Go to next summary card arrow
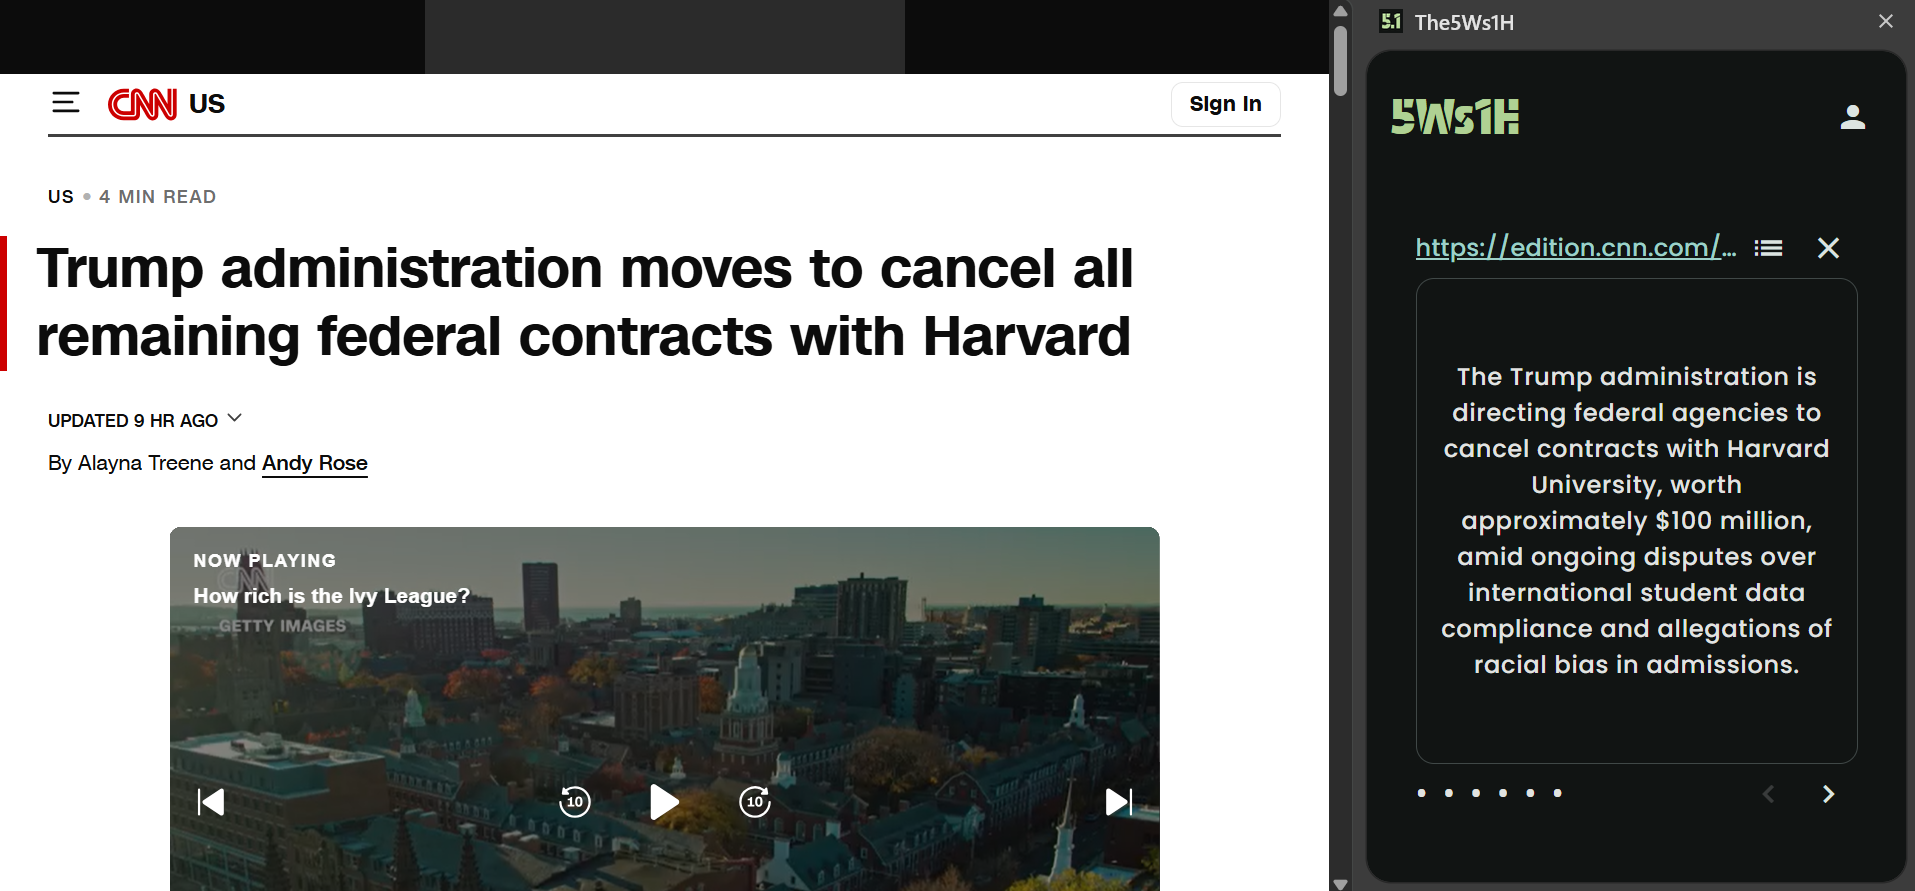Image resolution: width=1915 pixels, height=891 pixels. tap(1828, 794)
